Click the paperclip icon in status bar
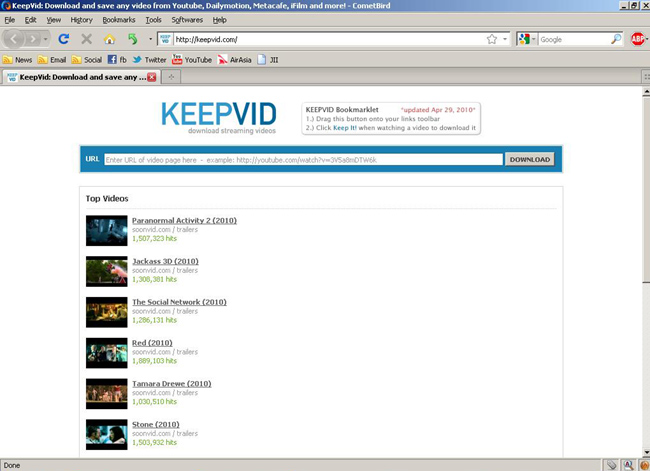Screen dimensions: 650x471 (611, 465)
